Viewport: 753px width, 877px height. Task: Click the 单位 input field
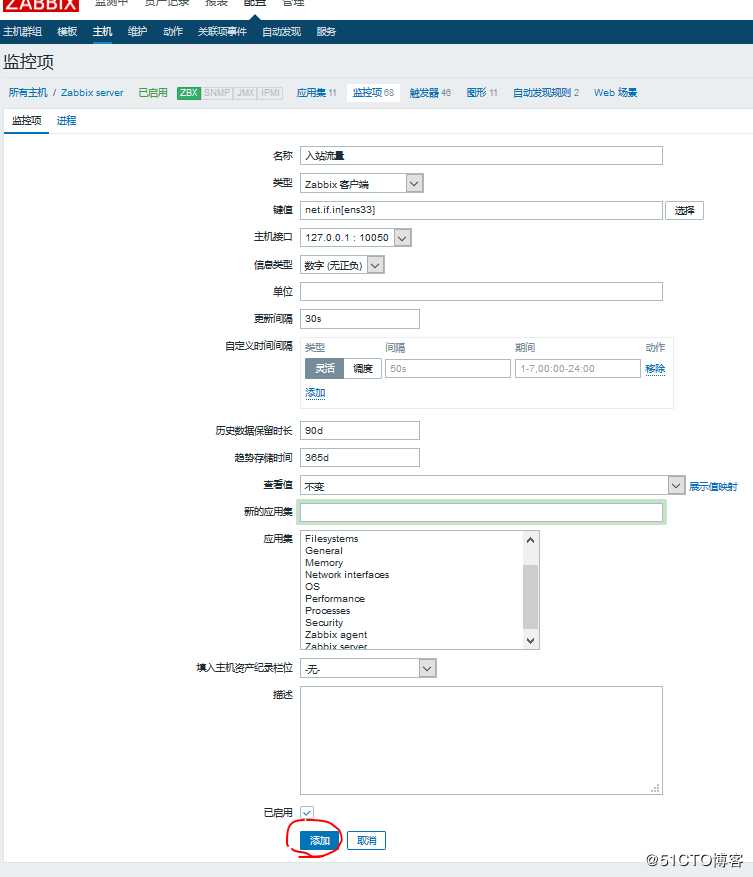pyautogui.click(x=481, y=291)
